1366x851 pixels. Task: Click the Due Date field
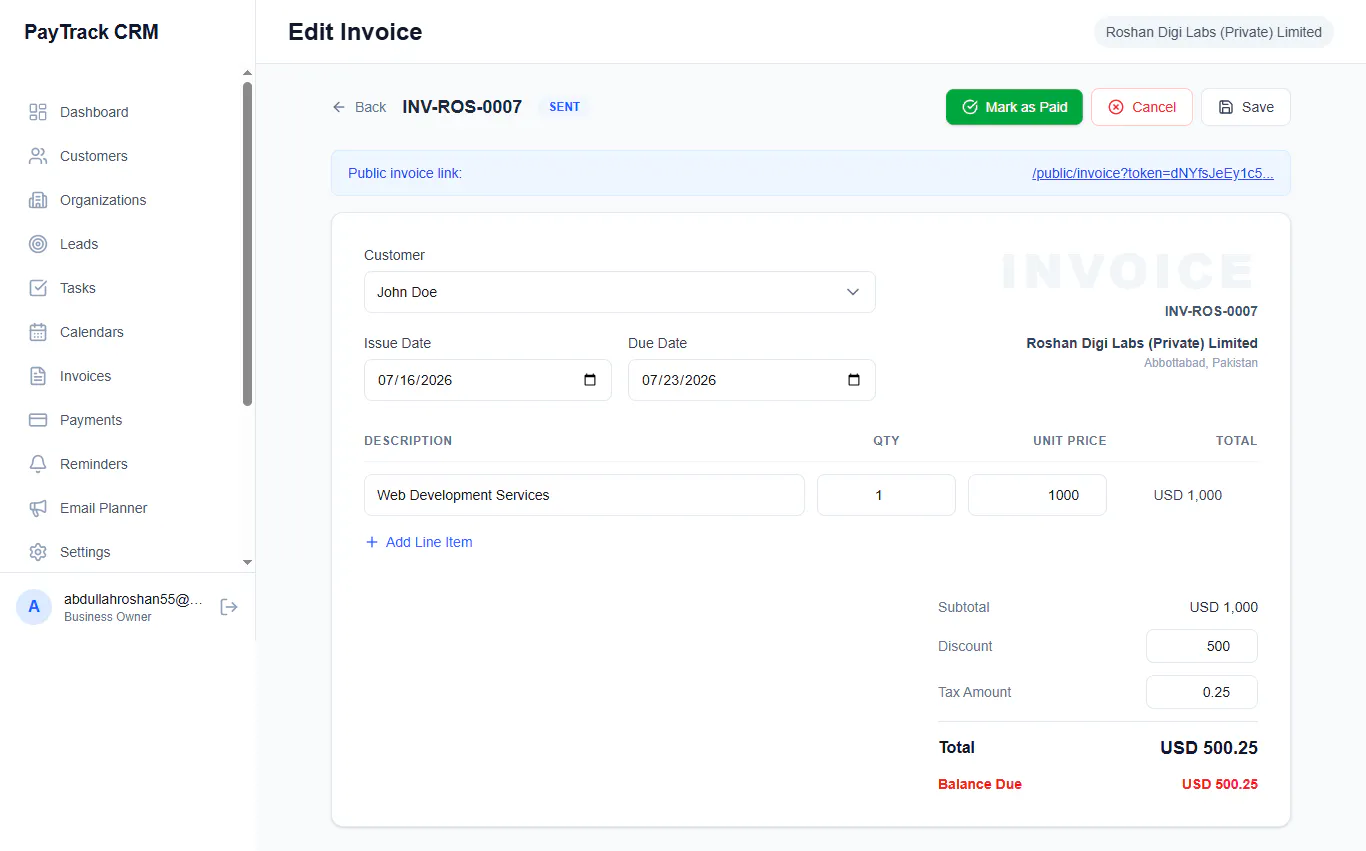click(752, 380)
